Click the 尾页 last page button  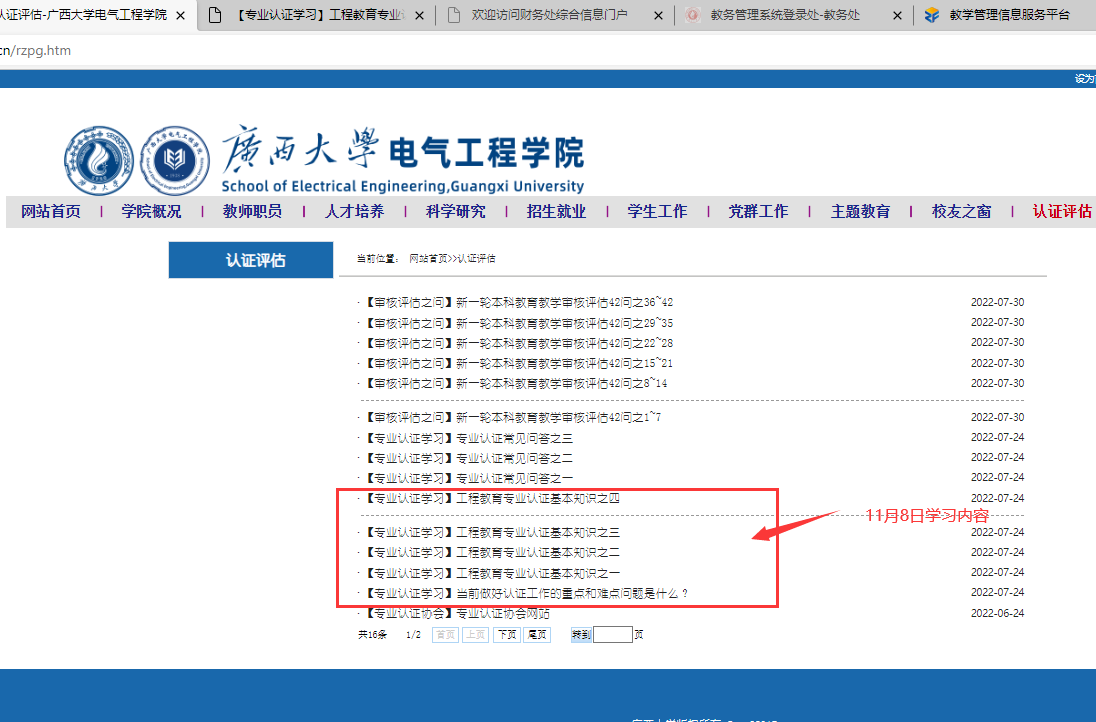coord(537,634)
